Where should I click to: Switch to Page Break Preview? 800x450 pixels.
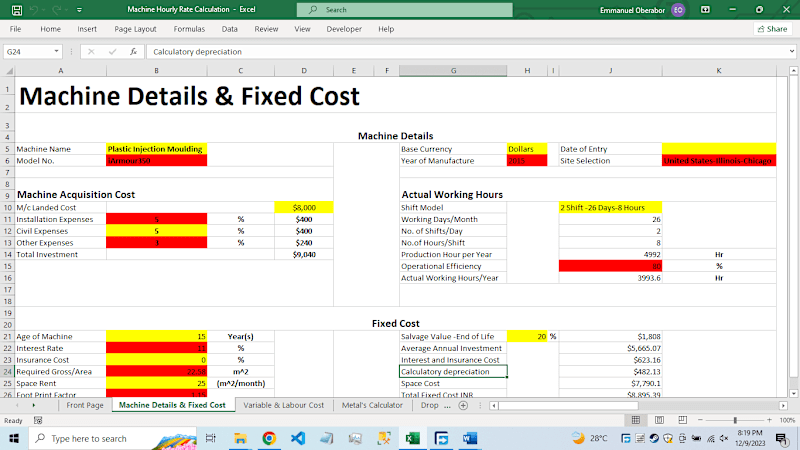pos(682,420)
